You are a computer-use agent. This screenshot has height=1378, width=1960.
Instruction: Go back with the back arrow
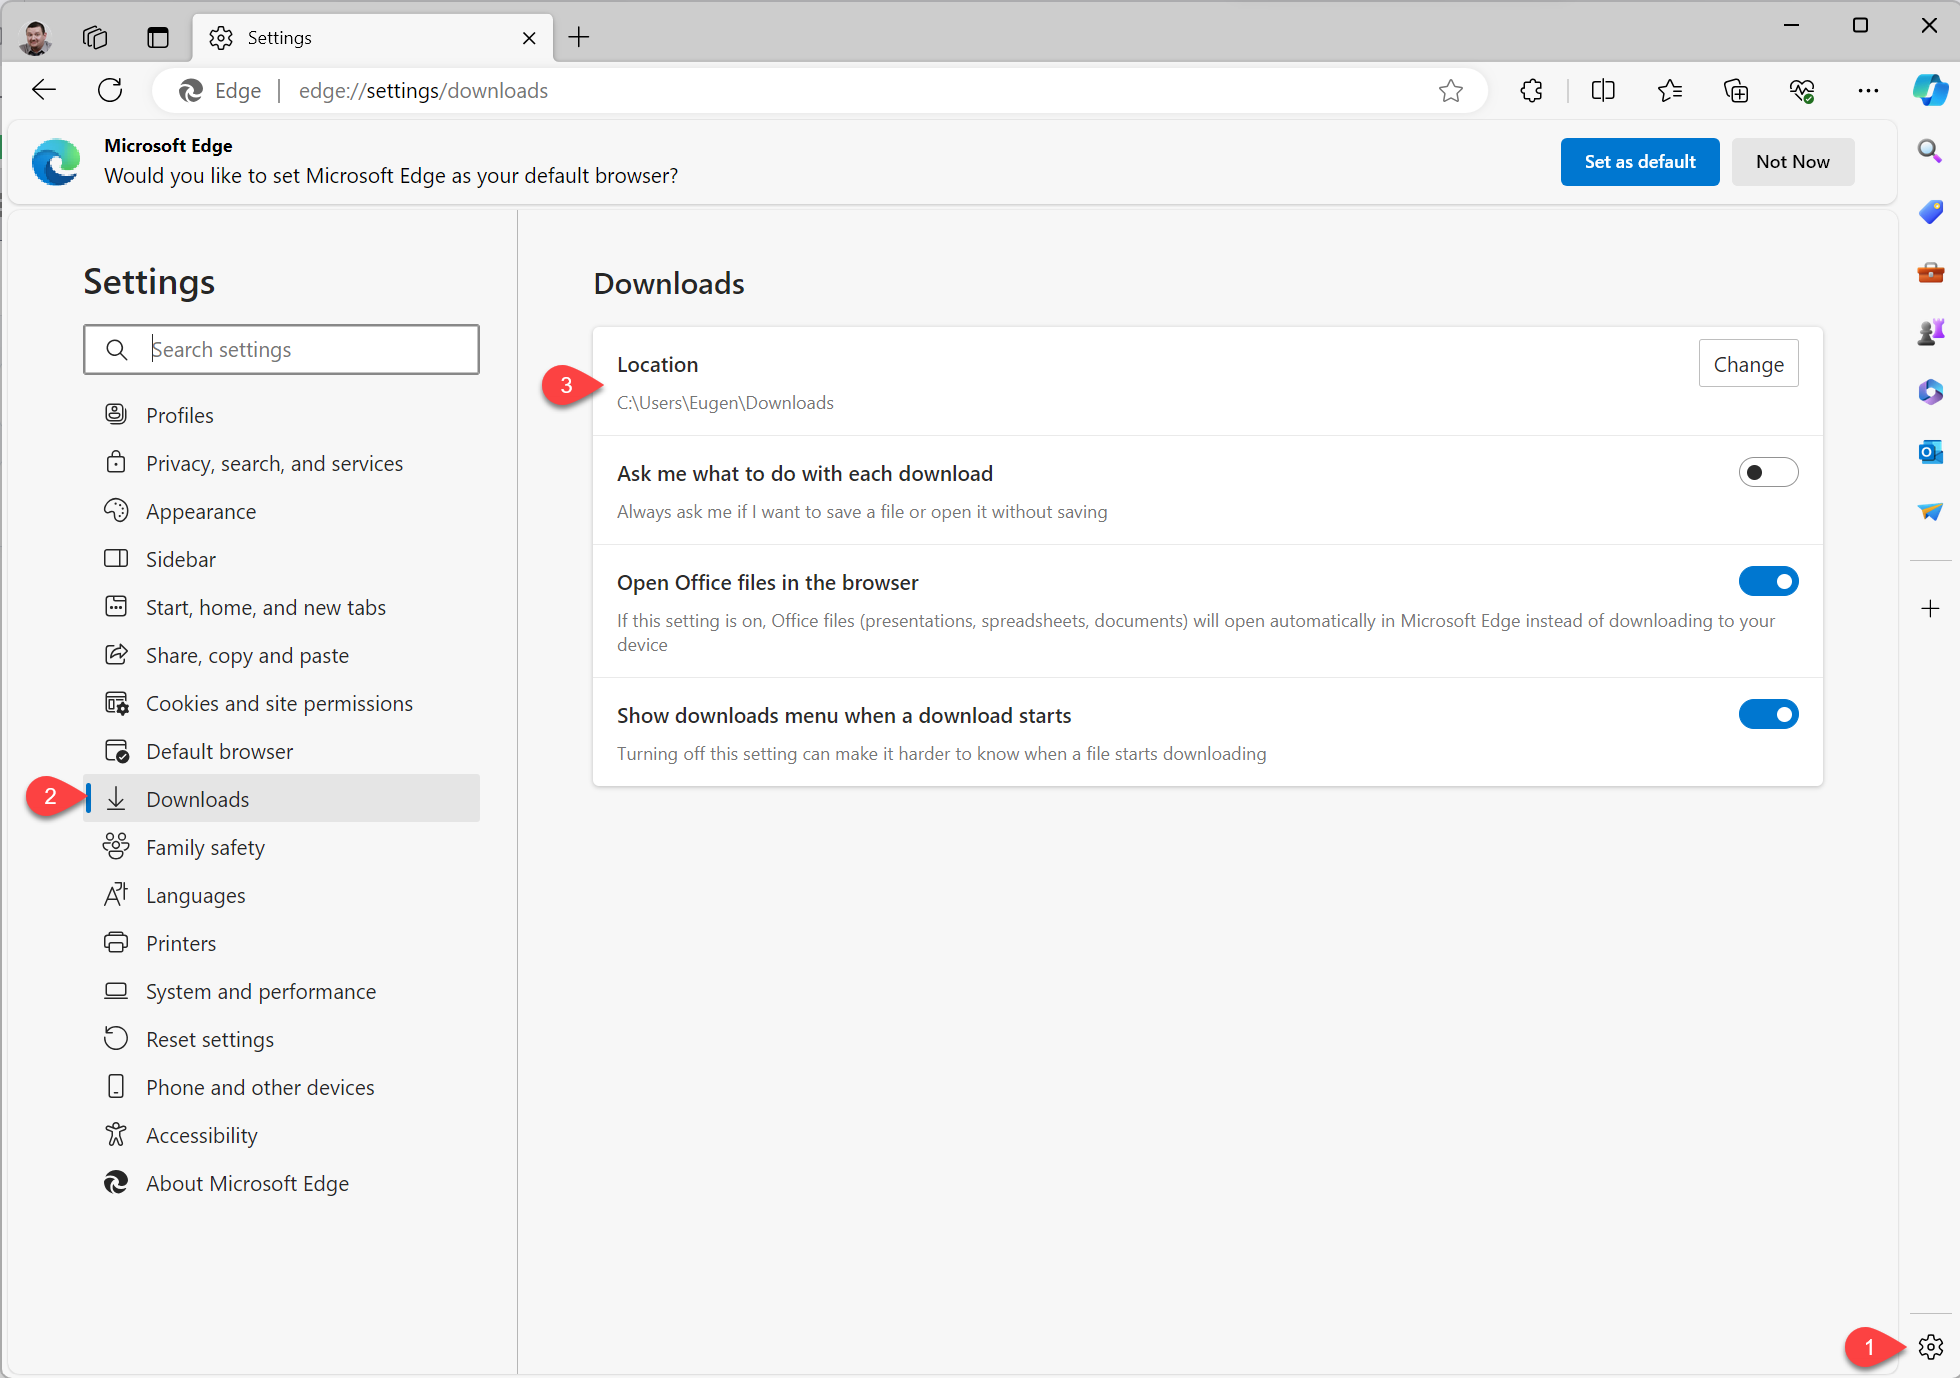point(44,91)
